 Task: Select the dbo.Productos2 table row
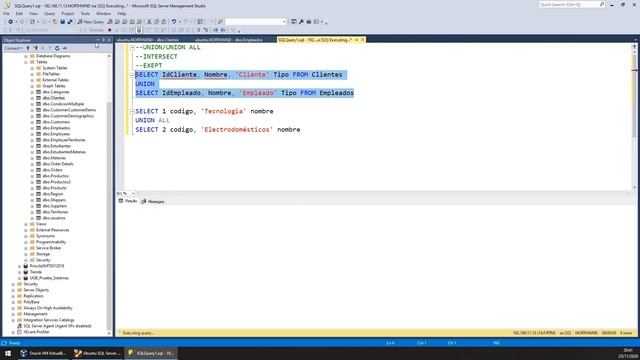coord(56,182)
